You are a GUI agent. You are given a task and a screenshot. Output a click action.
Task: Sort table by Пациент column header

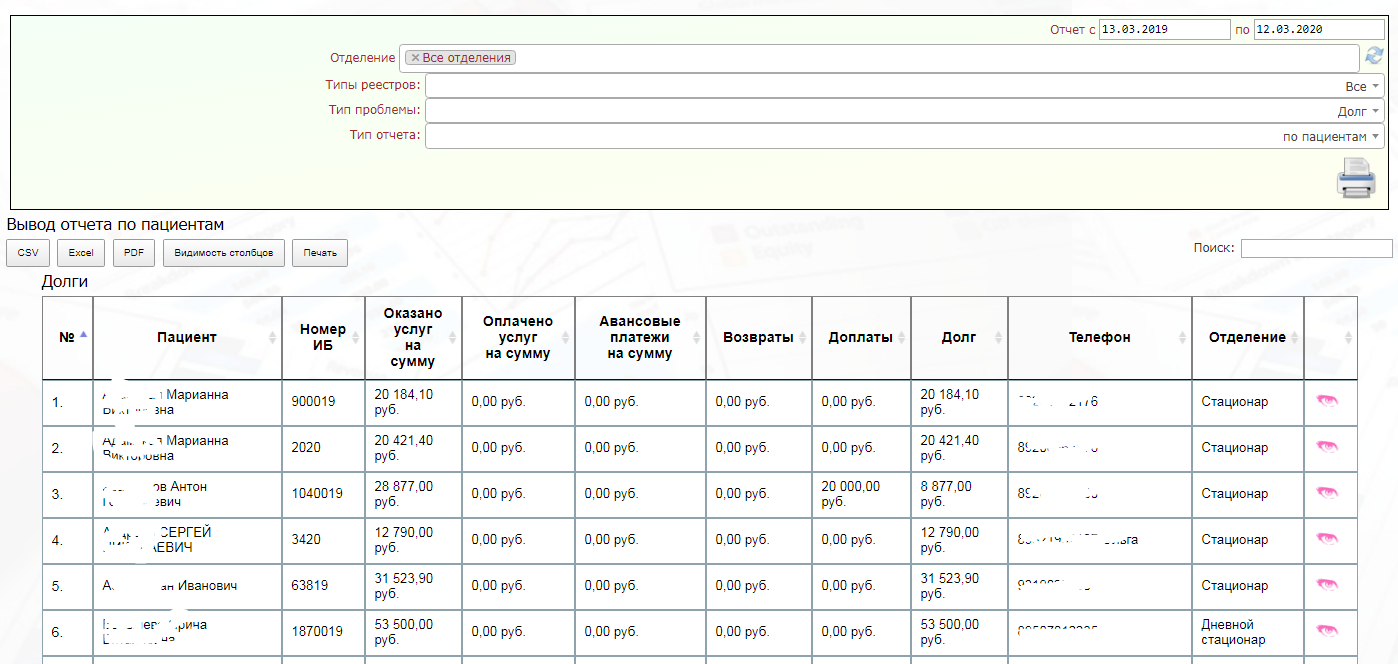(x=187, y=337)
